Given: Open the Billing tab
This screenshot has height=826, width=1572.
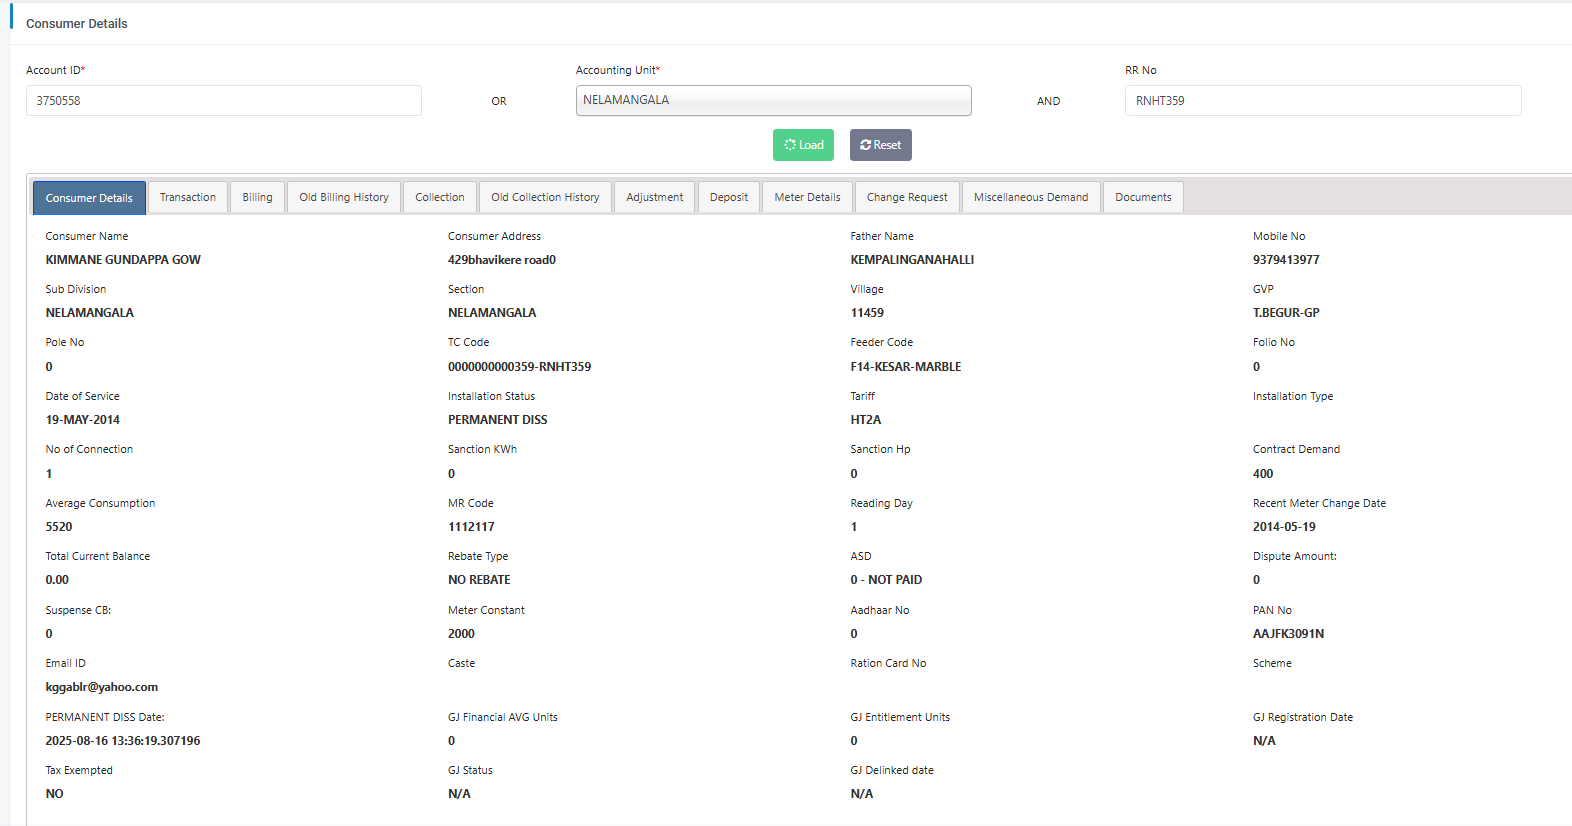Looking at the screenshot, I should (257, 197).
